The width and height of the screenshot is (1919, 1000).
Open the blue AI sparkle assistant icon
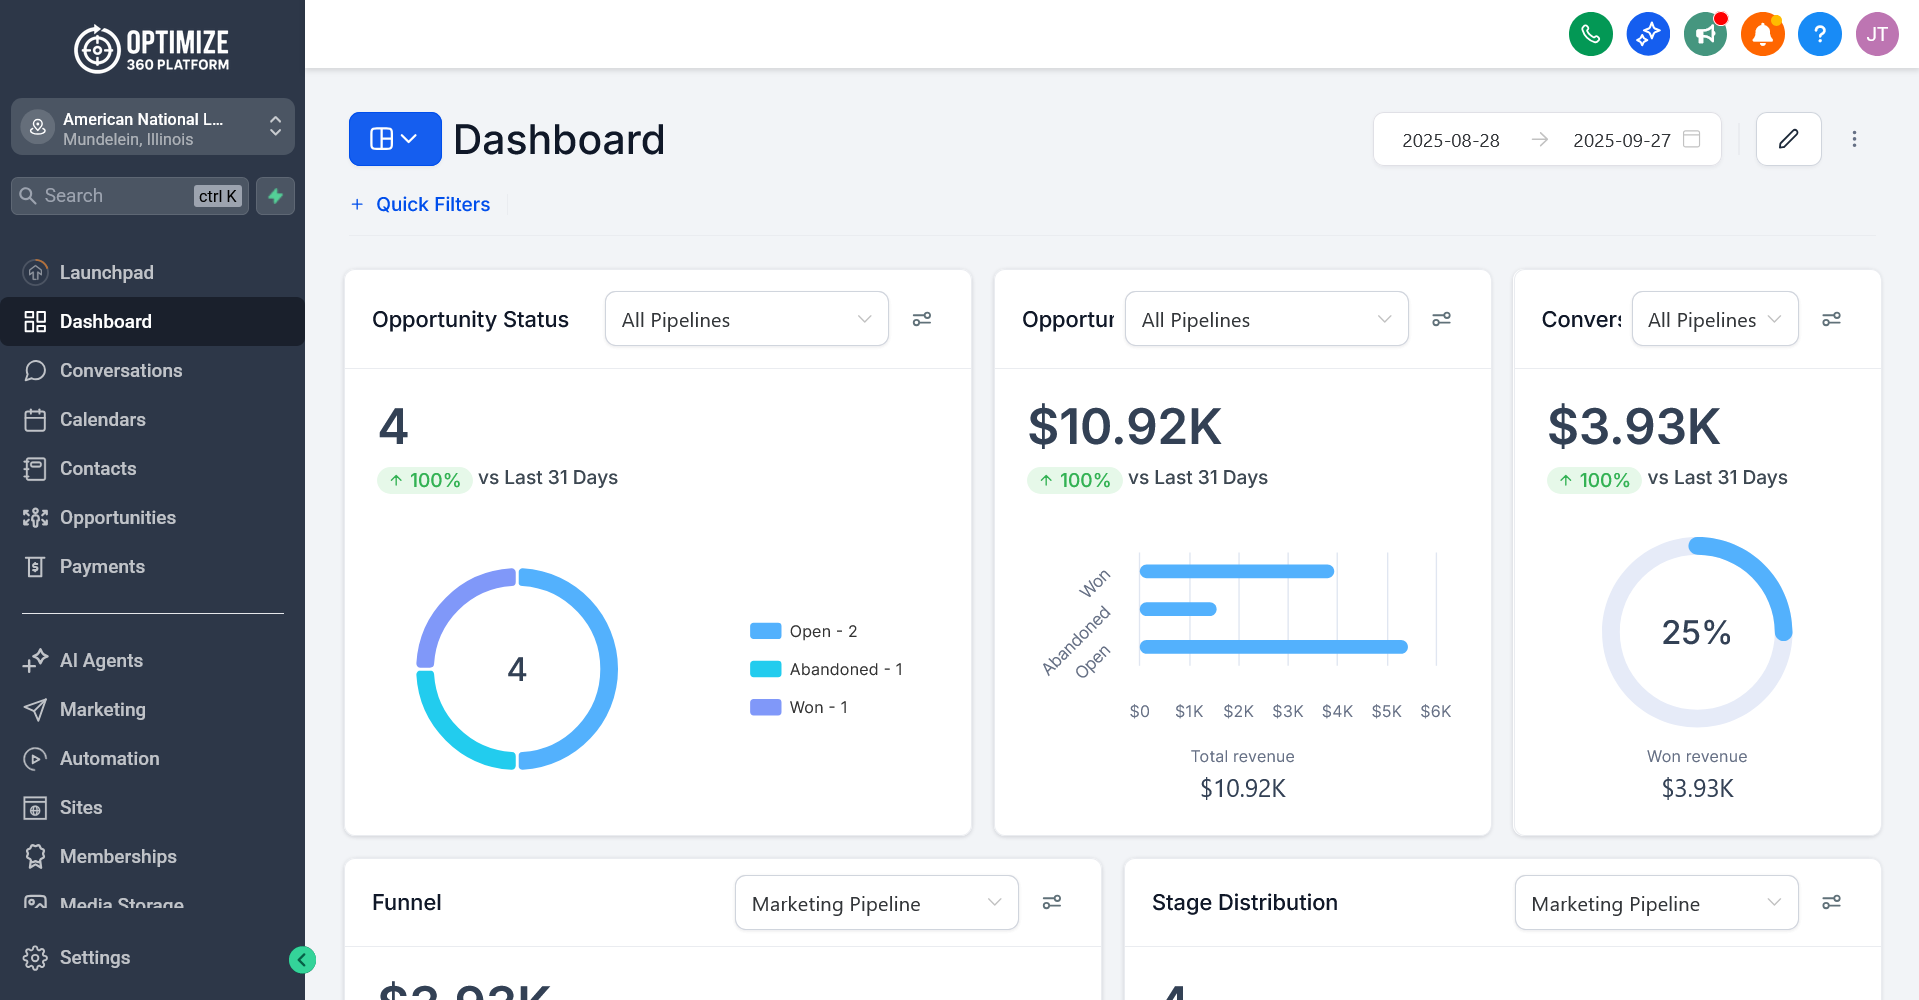[1647, 35]
